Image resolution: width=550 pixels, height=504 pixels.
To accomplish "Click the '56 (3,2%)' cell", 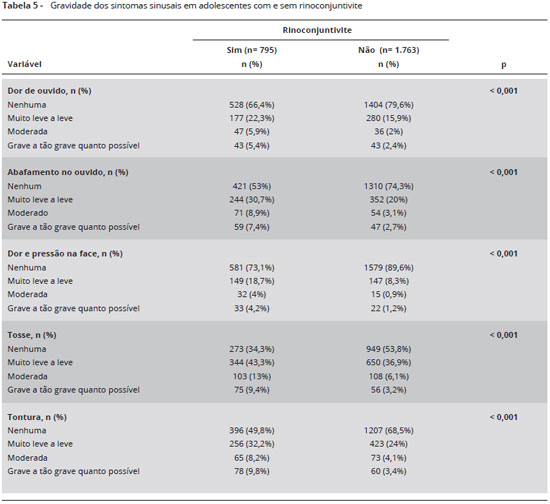I will pos(389,390).
